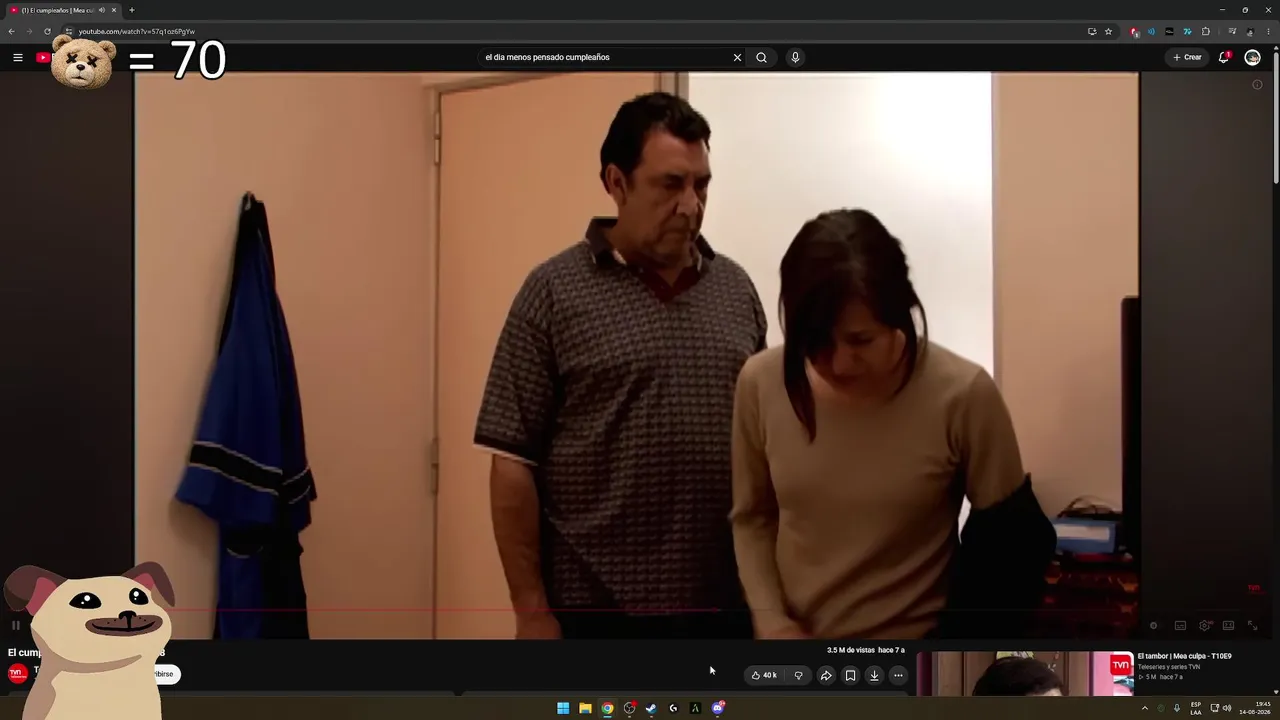Open the 'Teleseries y series TVN' channel link
Screen dimensions: 1280x720
(1169, 667)
